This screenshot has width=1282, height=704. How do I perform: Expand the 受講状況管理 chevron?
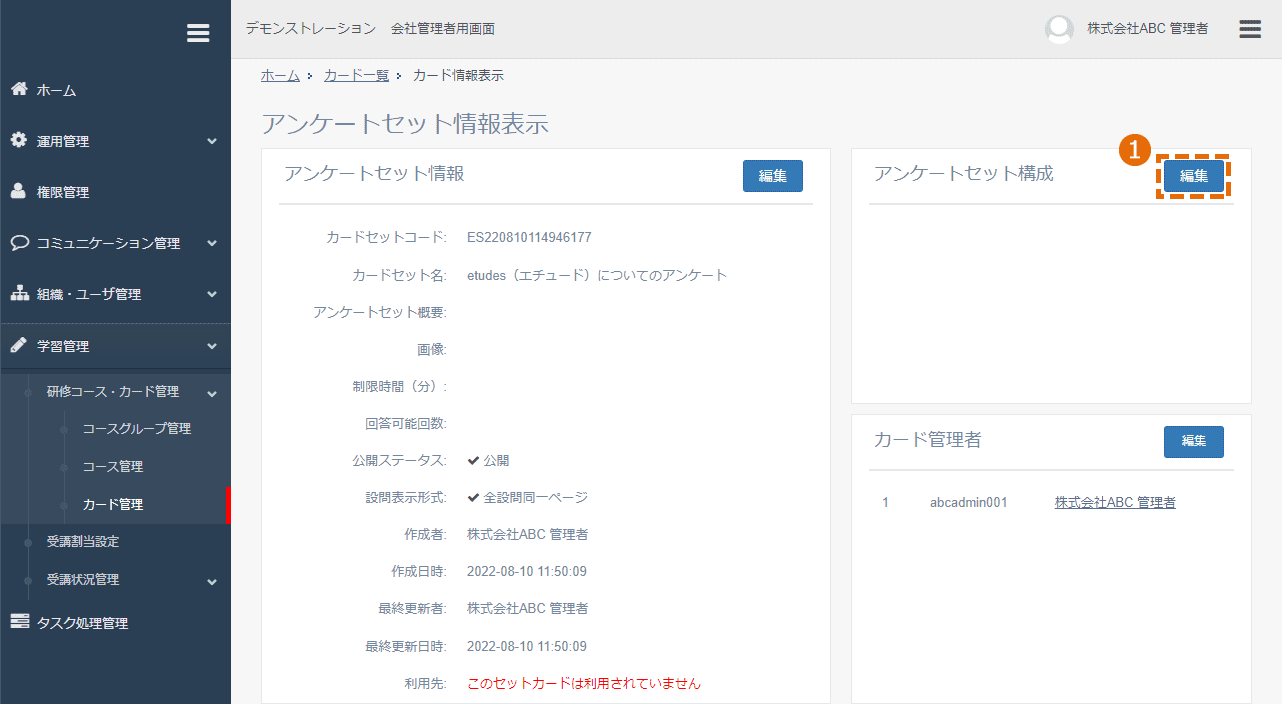(x=212, y=582)
